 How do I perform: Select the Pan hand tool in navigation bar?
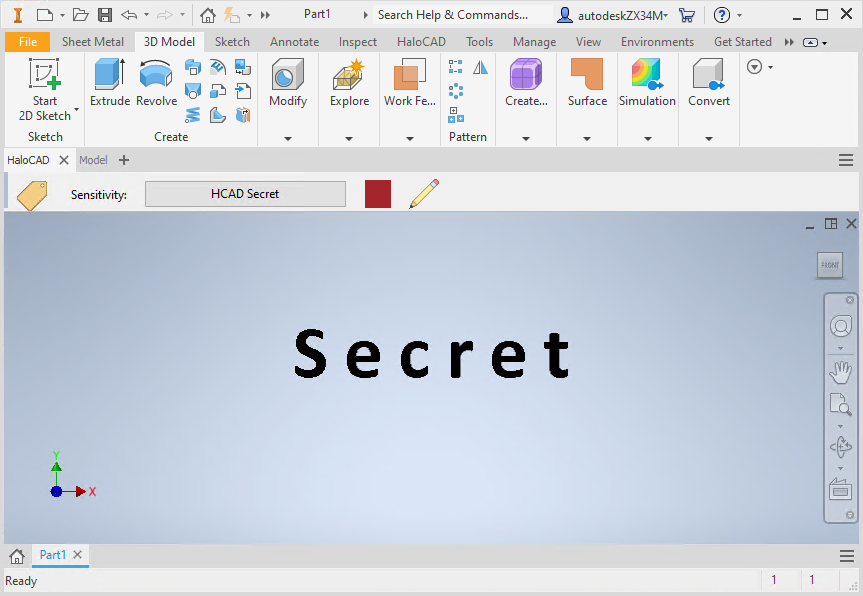840,372
